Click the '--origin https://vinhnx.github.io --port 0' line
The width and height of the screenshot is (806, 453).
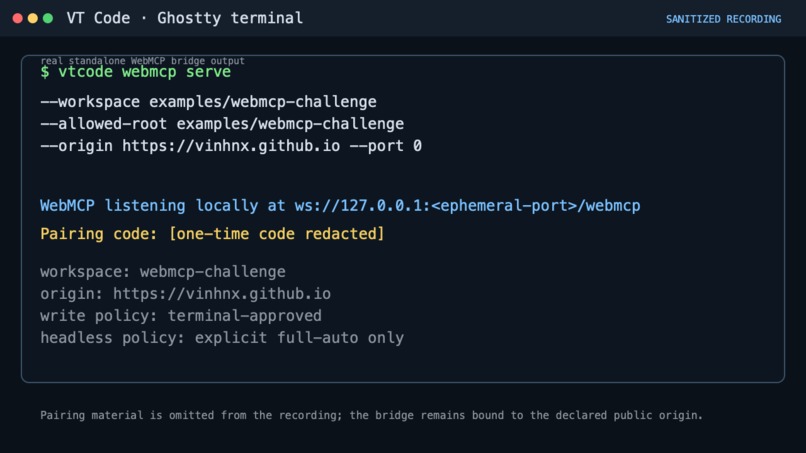pyautogui.click(x=231, y=146)
